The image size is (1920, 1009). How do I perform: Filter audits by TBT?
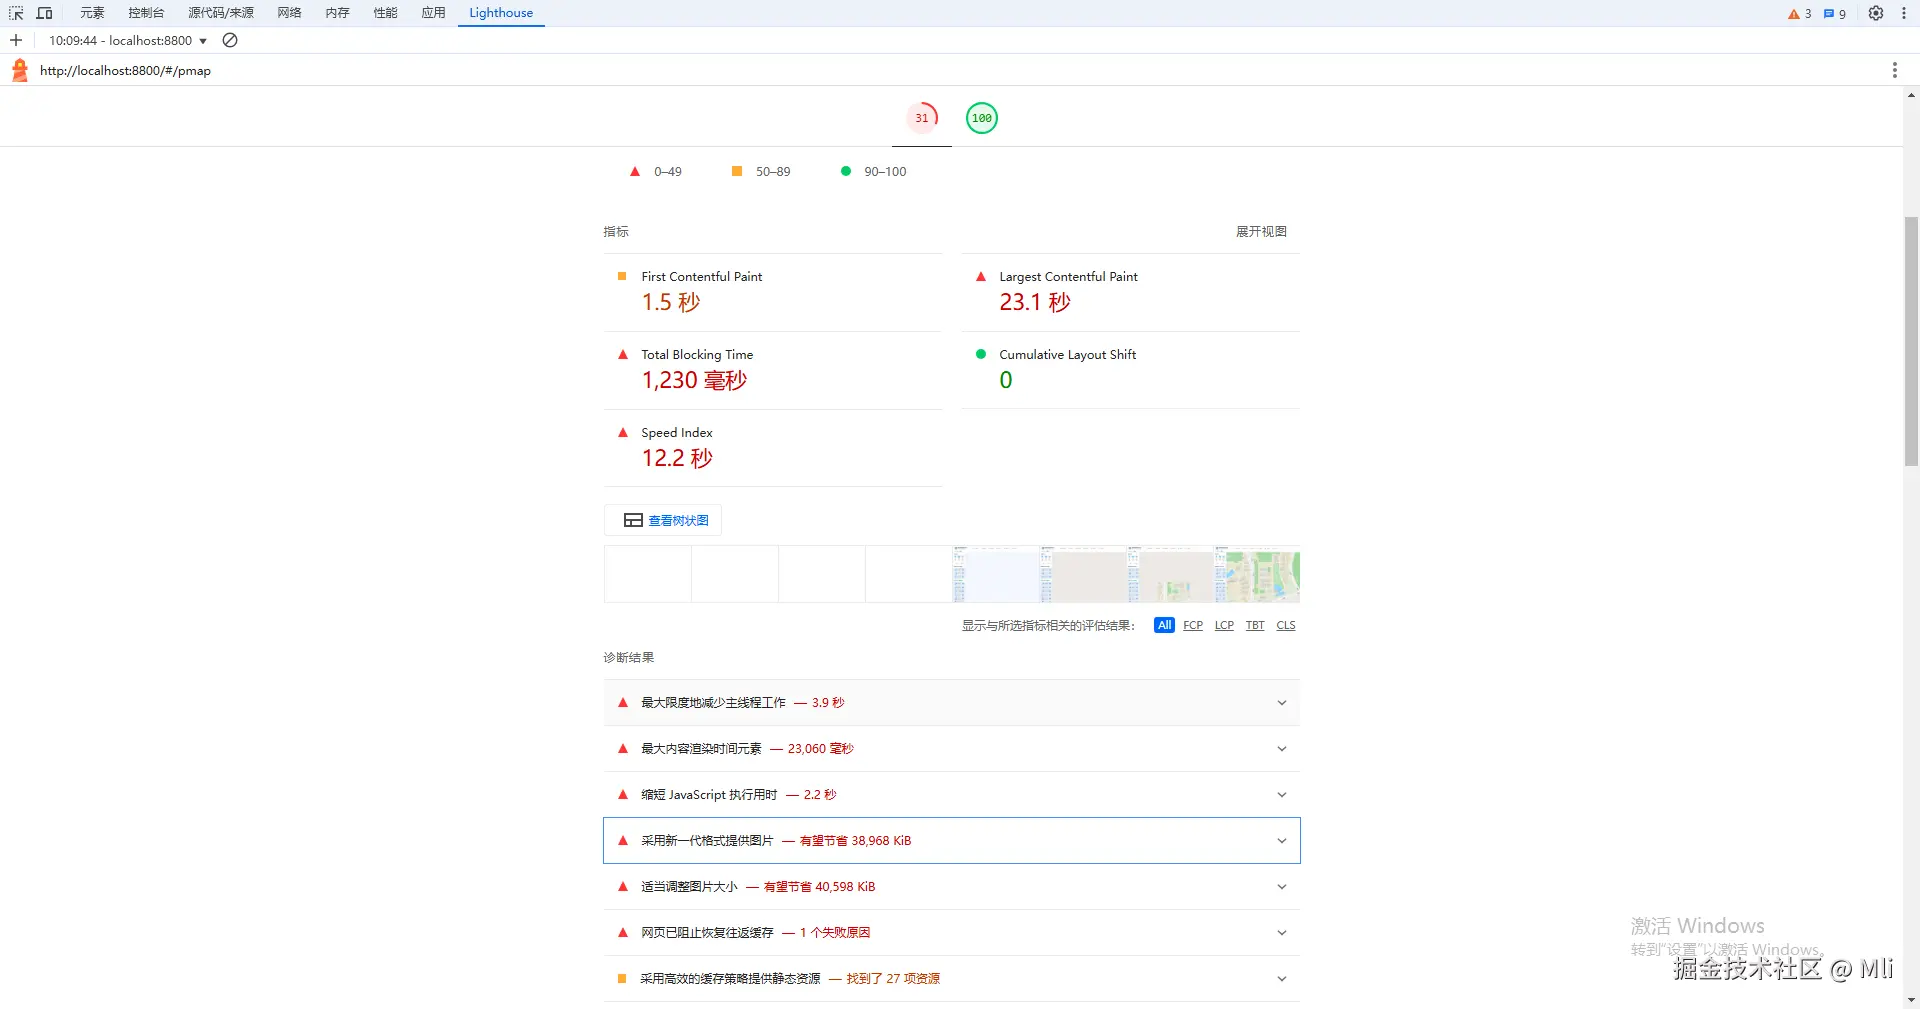[1255, 625]
